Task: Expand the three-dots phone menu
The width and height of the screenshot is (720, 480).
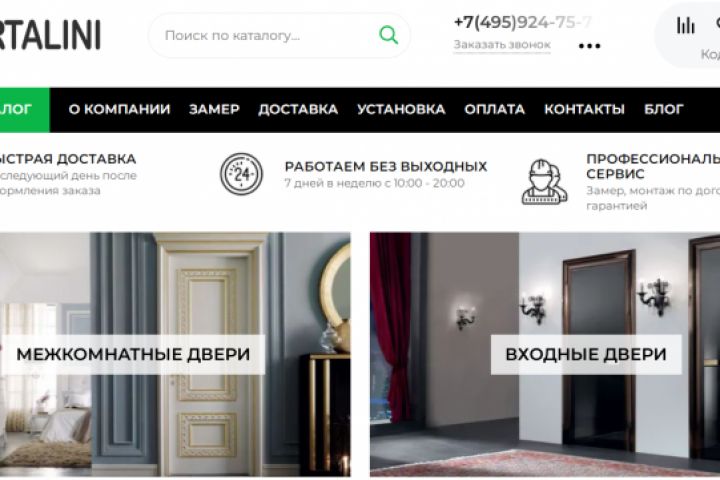Action: point(590,46)
